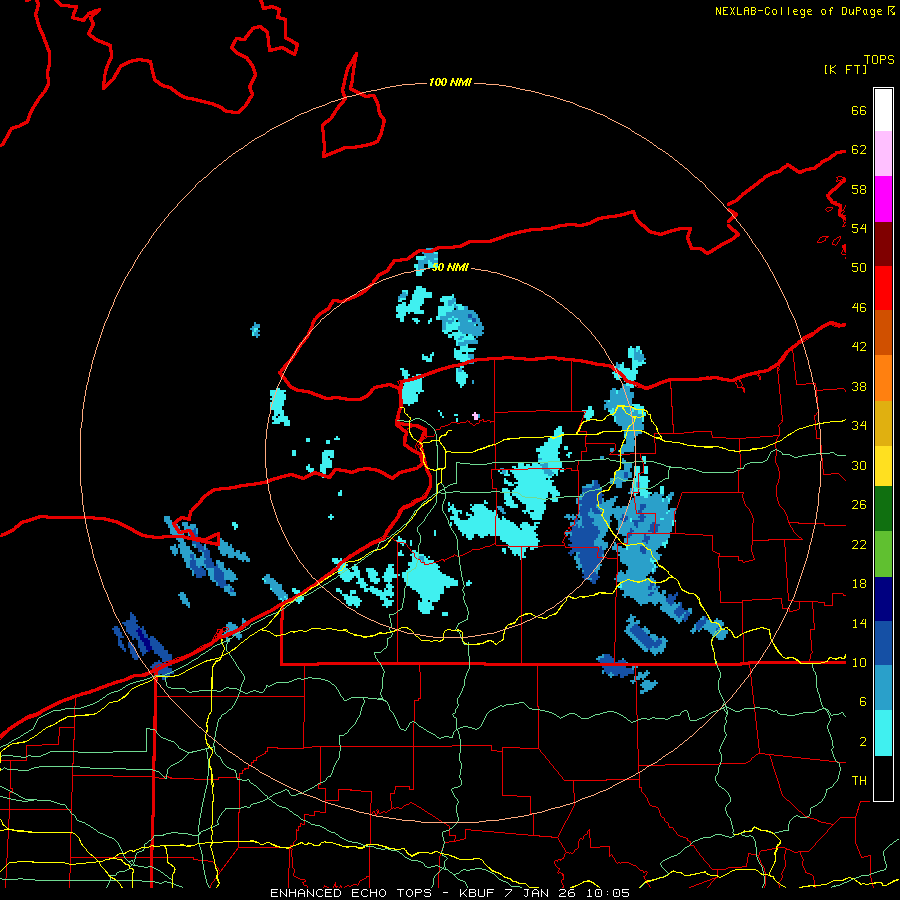Click the legend value "46"
The width and height of the screenshot is (900, 900).
pyautogui.click(x=859, y=308)
